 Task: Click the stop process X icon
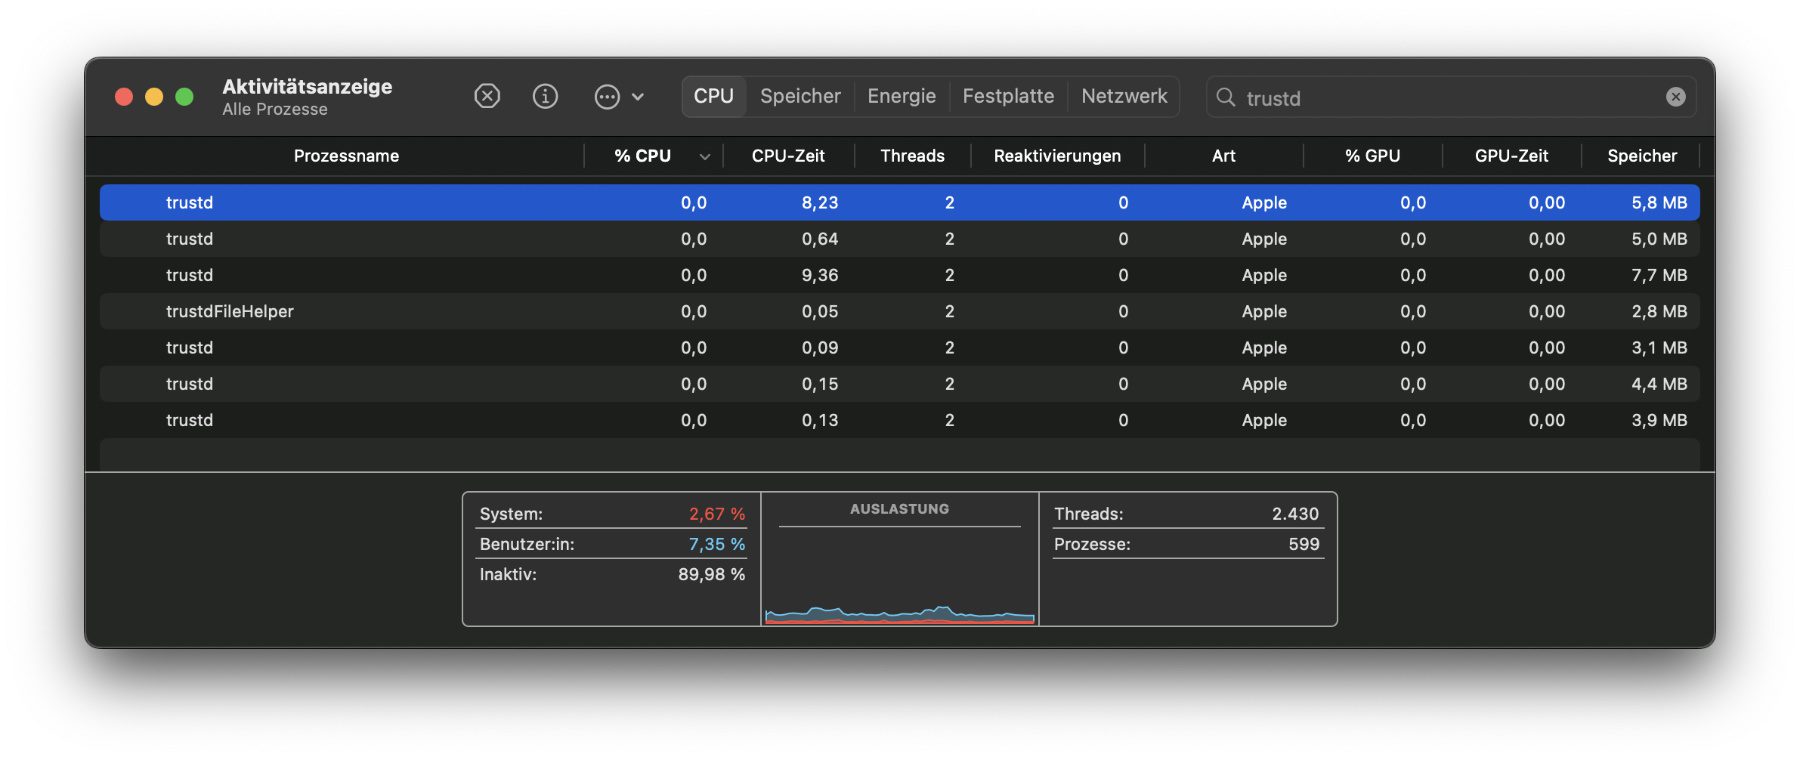coord(487,96)
